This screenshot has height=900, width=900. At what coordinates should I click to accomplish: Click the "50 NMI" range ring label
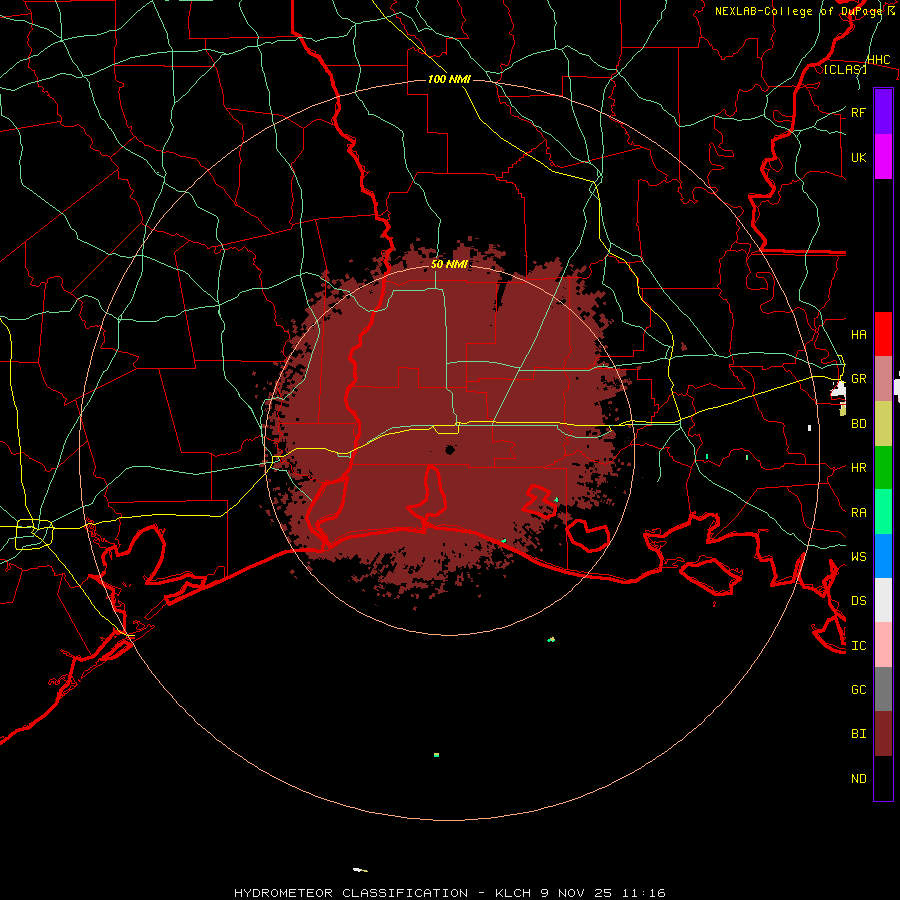coord(449,264)
